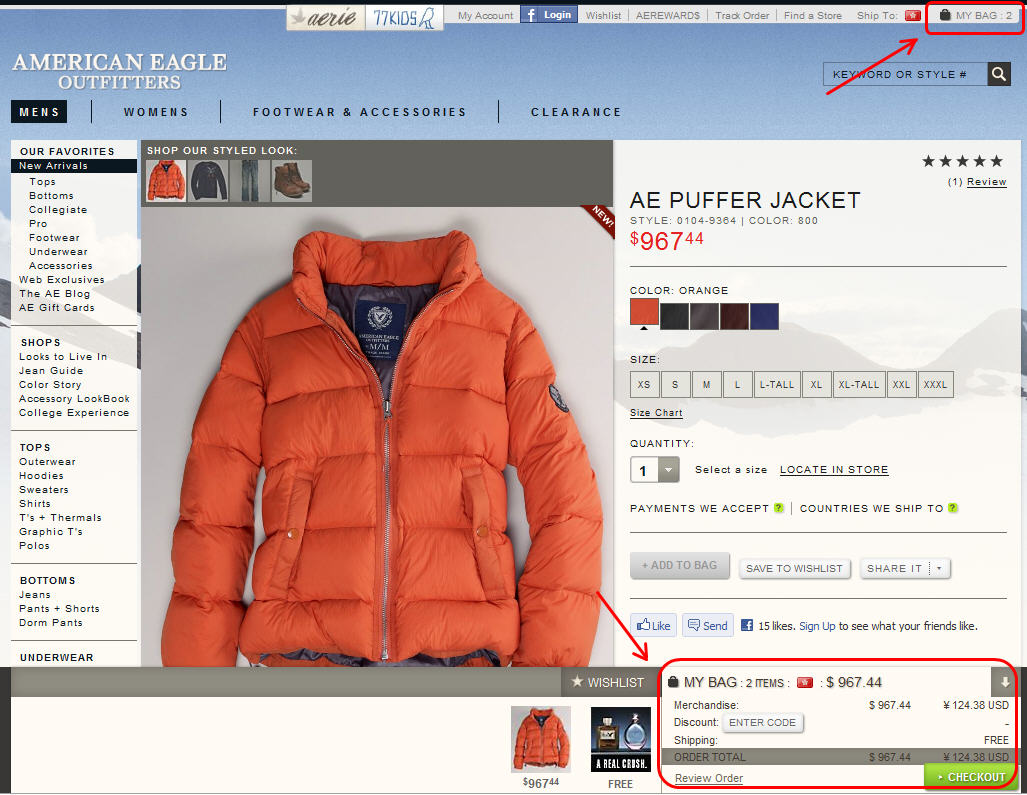Viewport: 1027px width, 795px height.
Task: Open AE Gift Cards in sidebar
Action: pyautogui.click(x=56, y=307)
